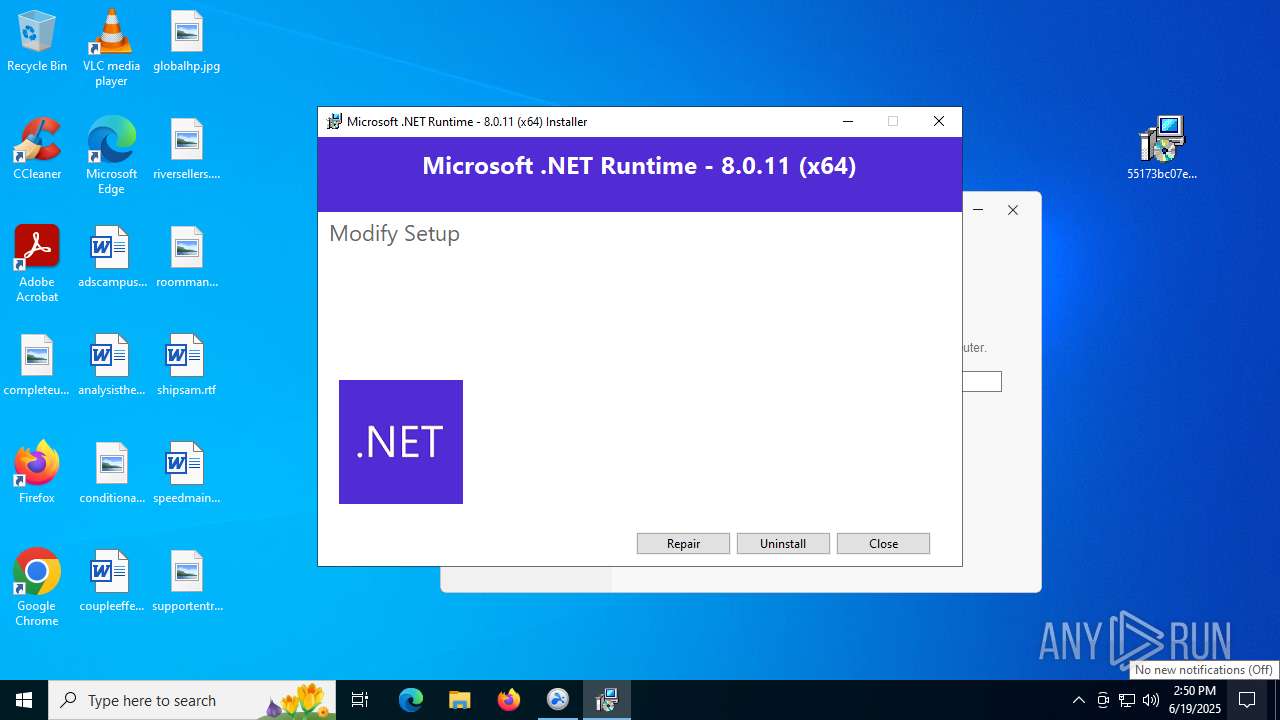This screenshot has height=720, width=1280.
Task: Select riversellers image file icon
Action: tap(186, 149)
